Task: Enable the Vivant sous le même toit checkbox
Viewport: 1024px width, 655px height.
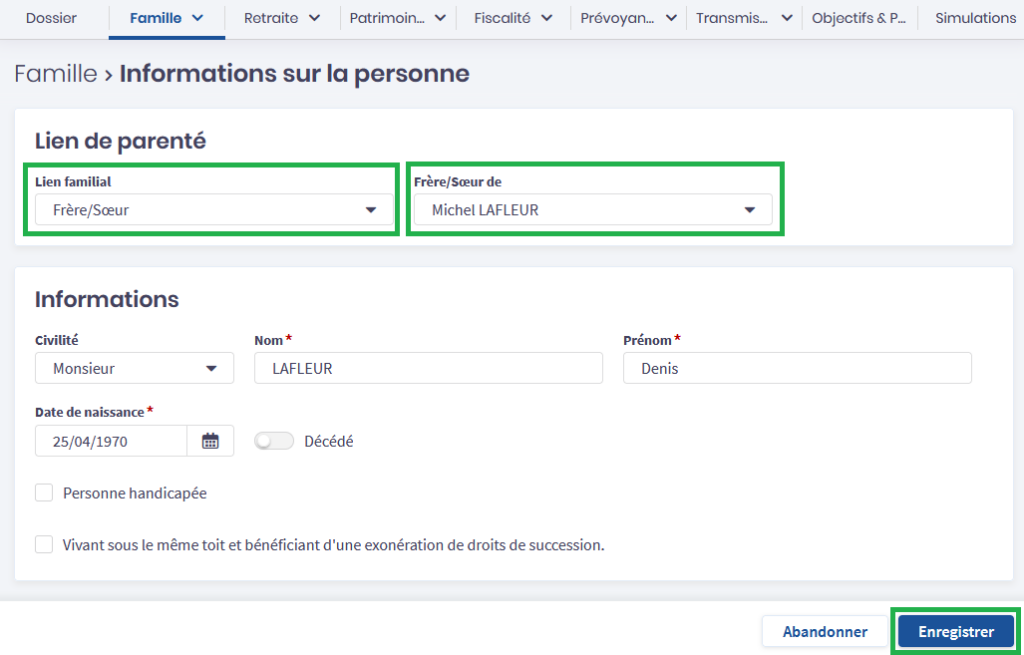Action: [44, 545]
